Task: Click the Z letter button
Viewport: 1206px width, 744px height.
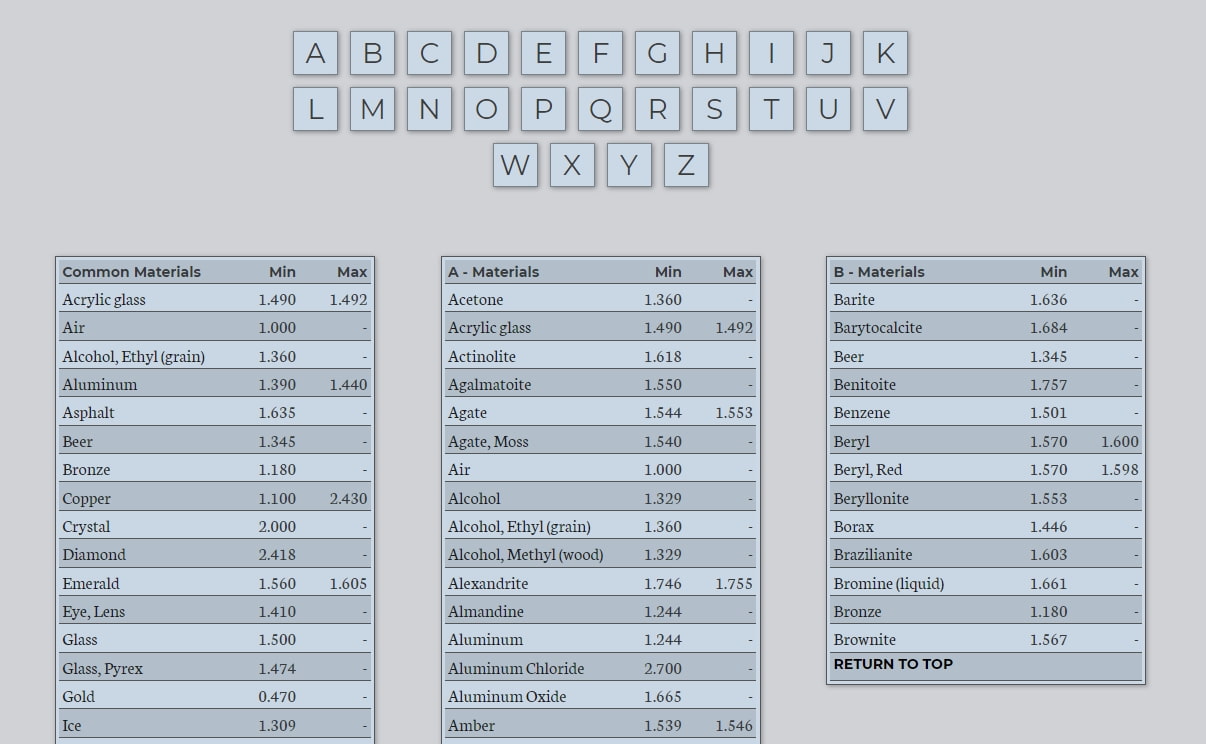Action: (x=686, y=165)
